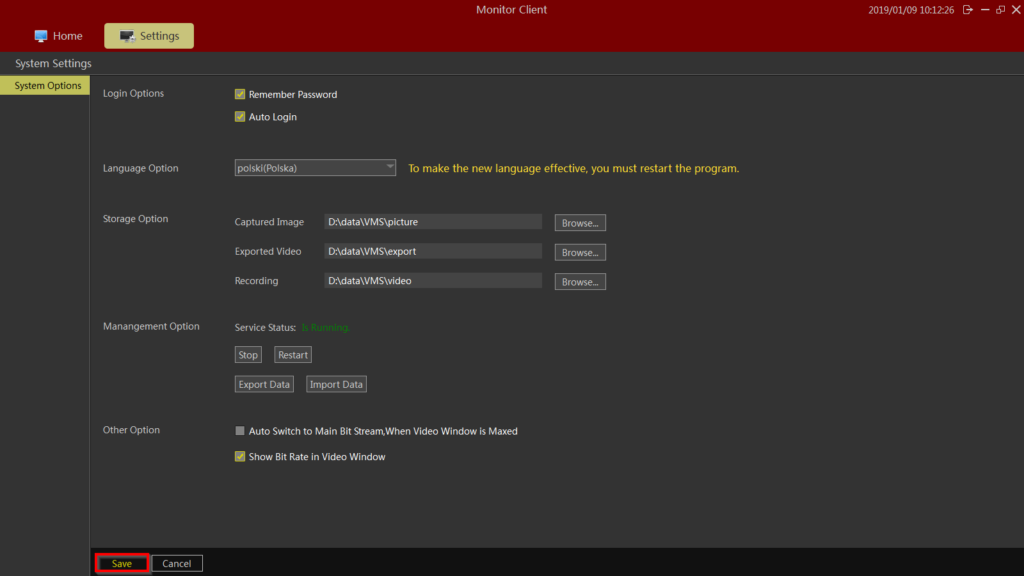
Task: Click the Settings tab icon
Action: 127,36
